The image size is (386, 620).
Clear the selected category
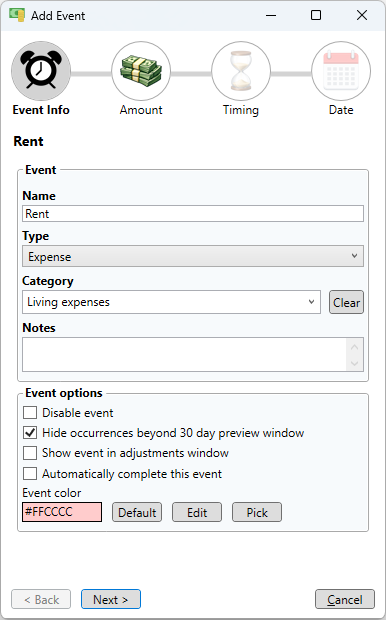[x=346, y=302]
